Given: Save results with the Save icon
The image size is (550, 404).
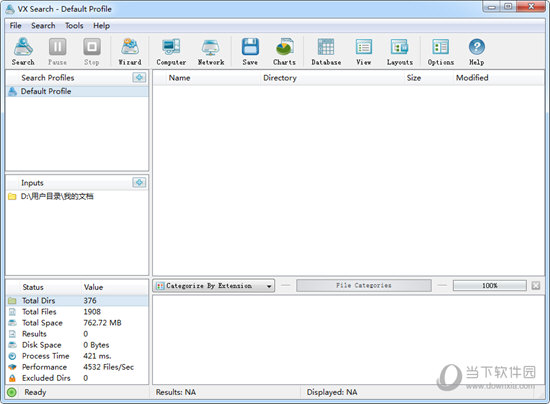Looking at the screenshot, I should [x=250, y=52].
